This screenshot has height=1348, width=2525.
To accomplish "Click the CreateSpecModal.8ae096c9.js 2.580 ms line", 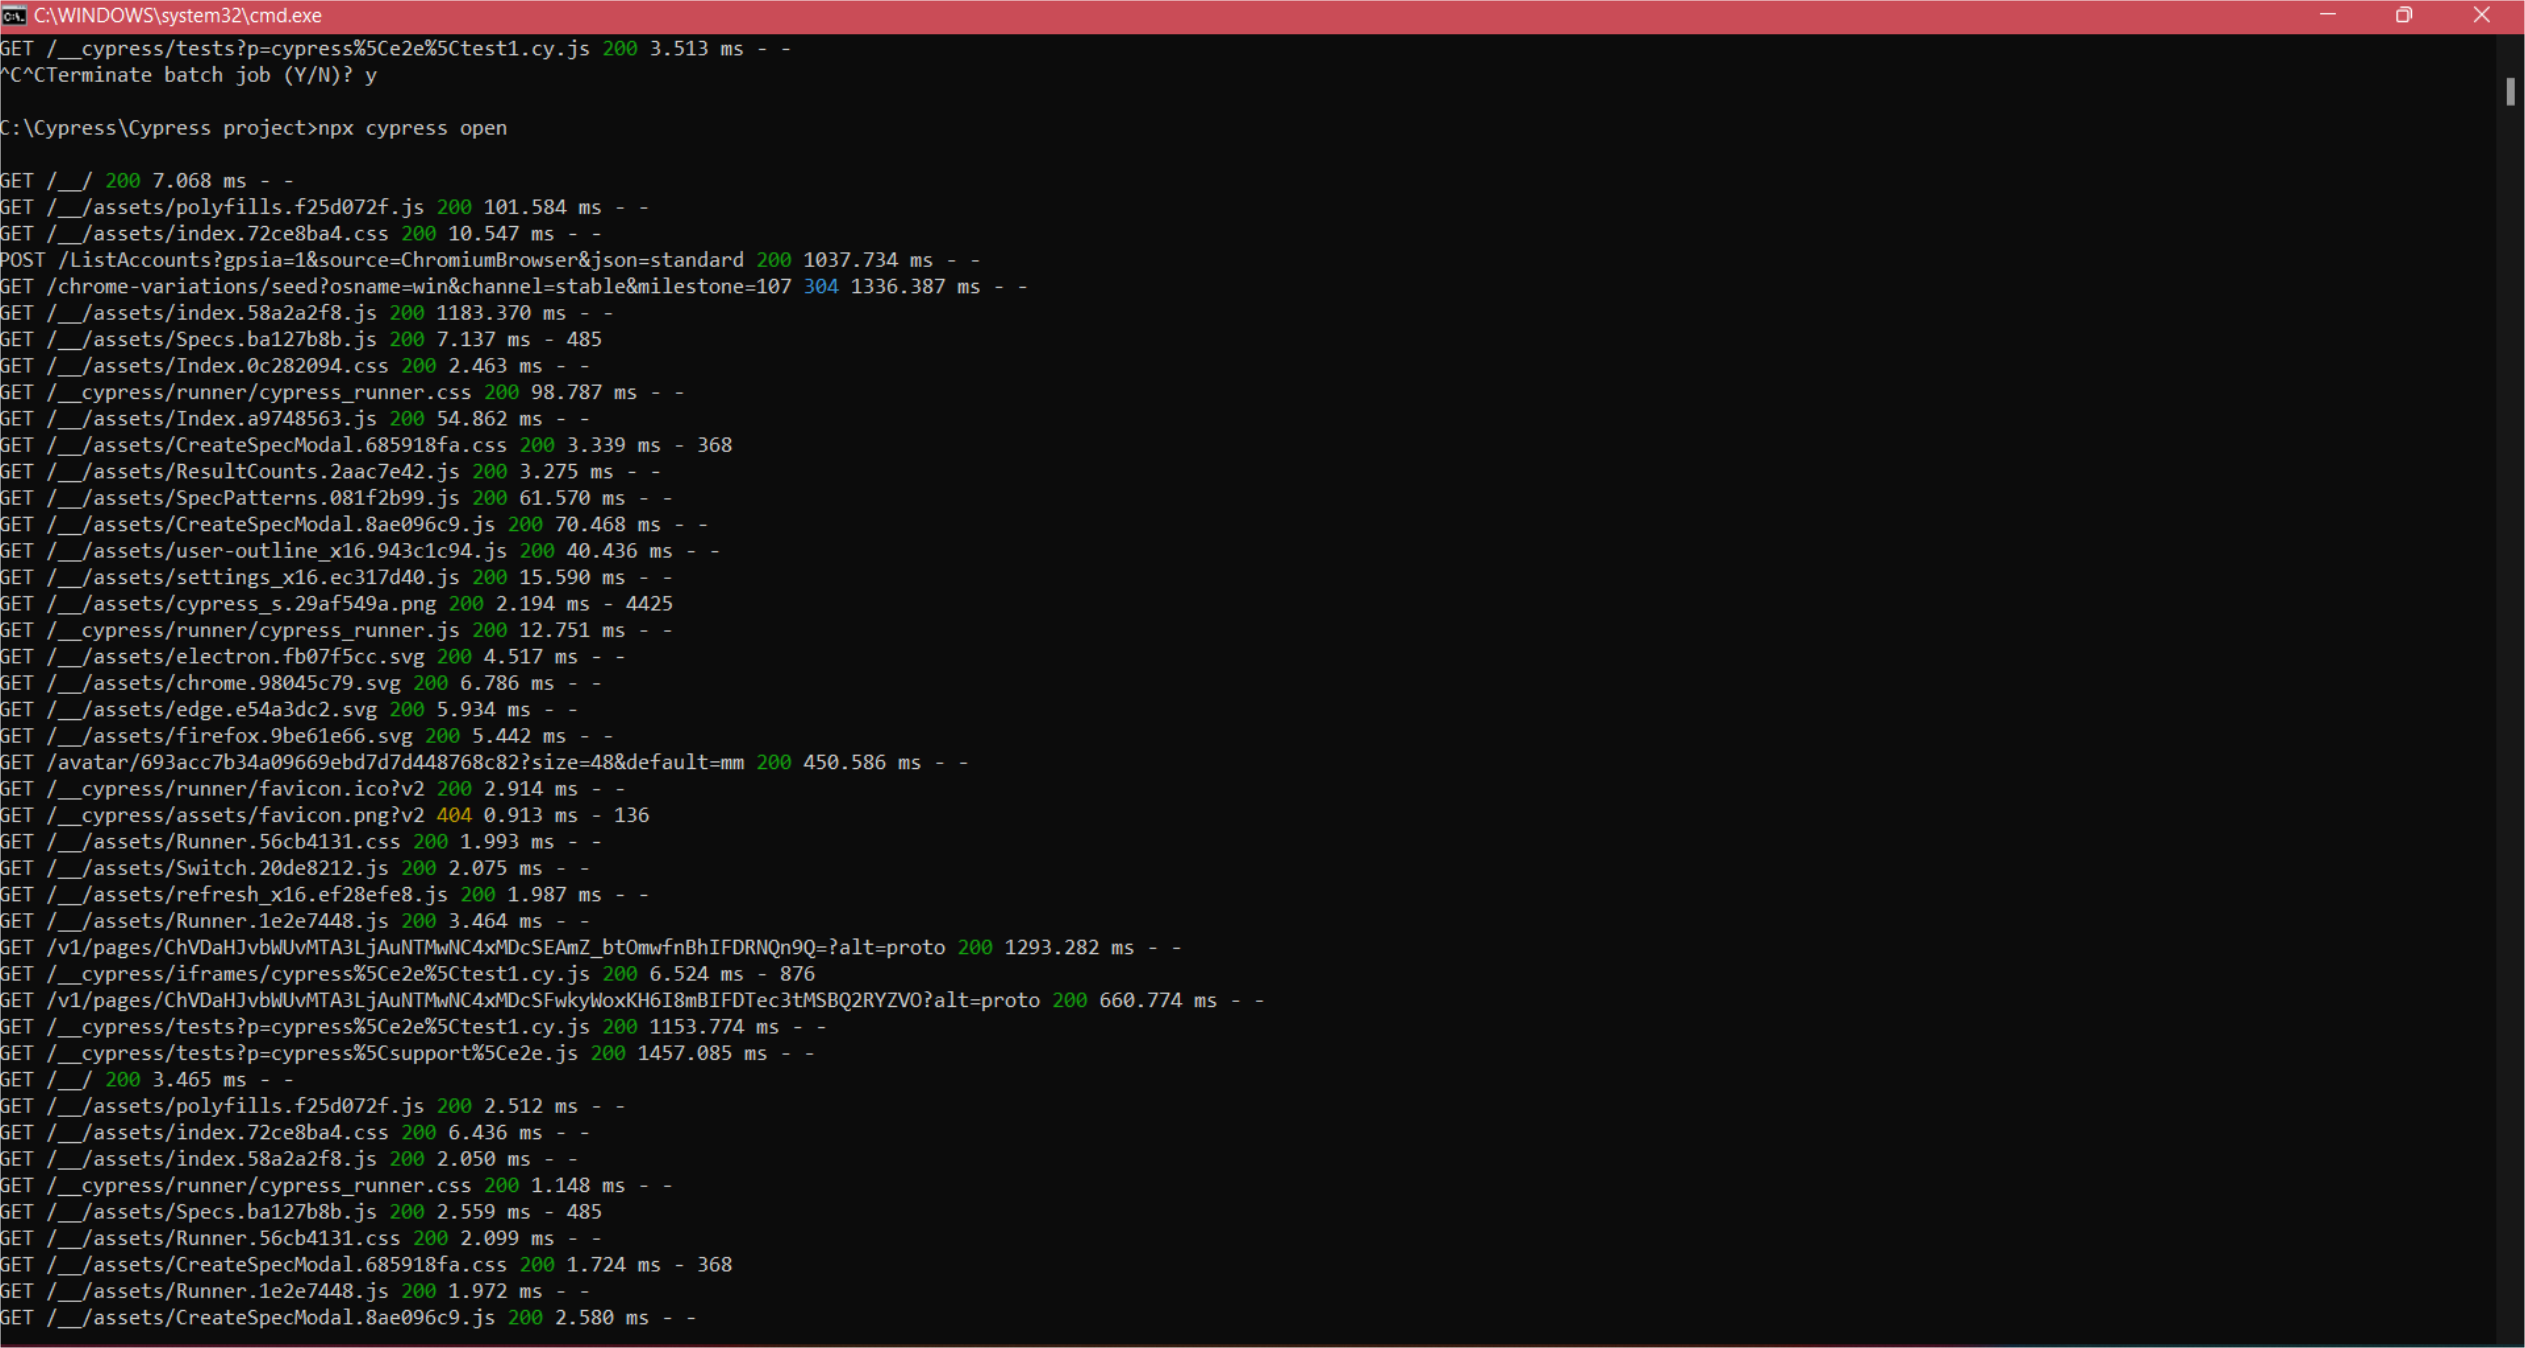I will point(348,1318).
